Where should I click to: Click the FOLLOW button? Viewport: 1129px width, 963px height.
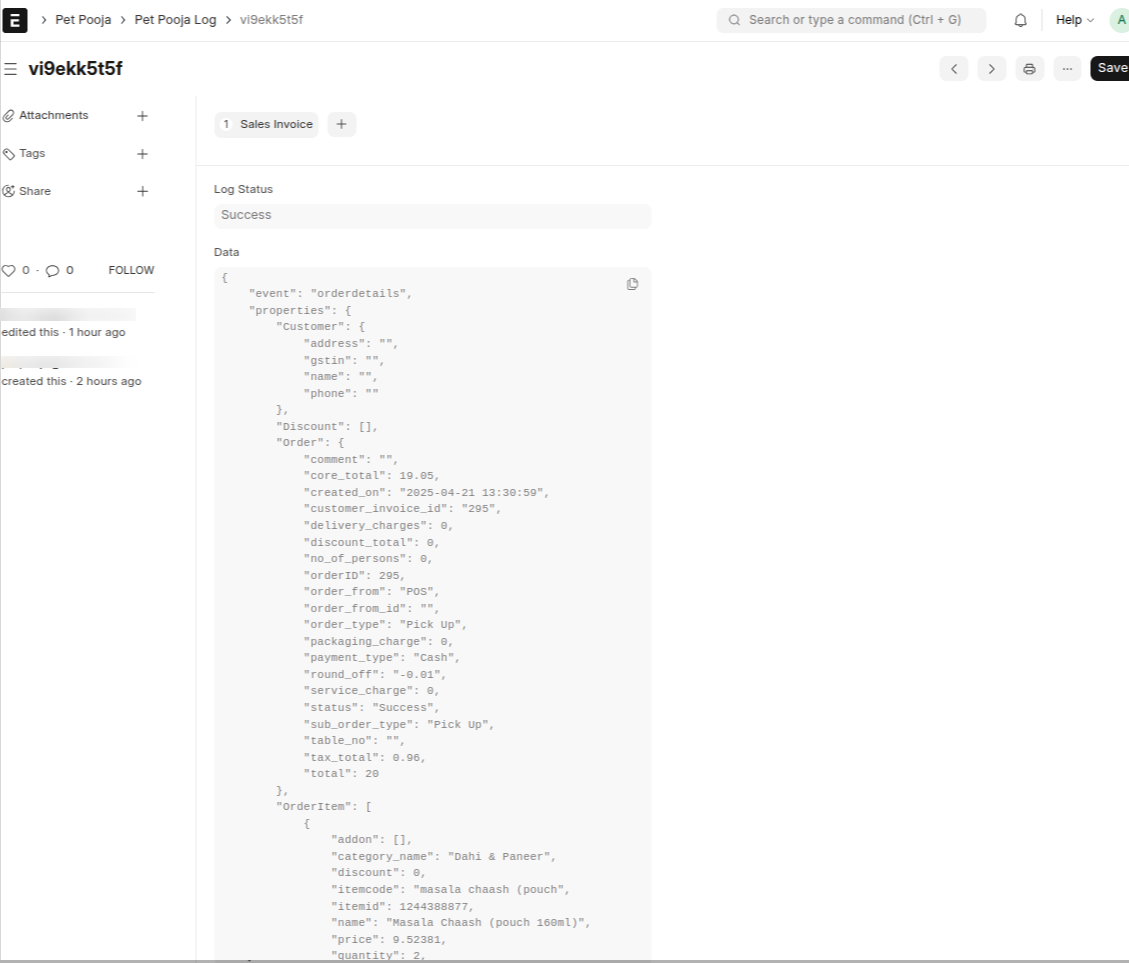(131, 270)
